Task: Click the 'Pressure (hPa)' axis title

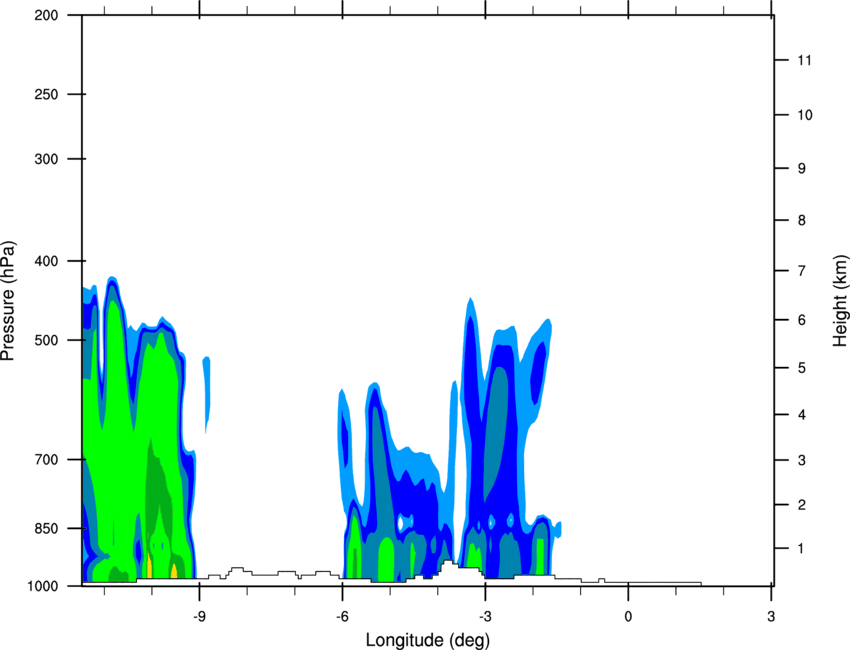Action: (x=8, y=300)
